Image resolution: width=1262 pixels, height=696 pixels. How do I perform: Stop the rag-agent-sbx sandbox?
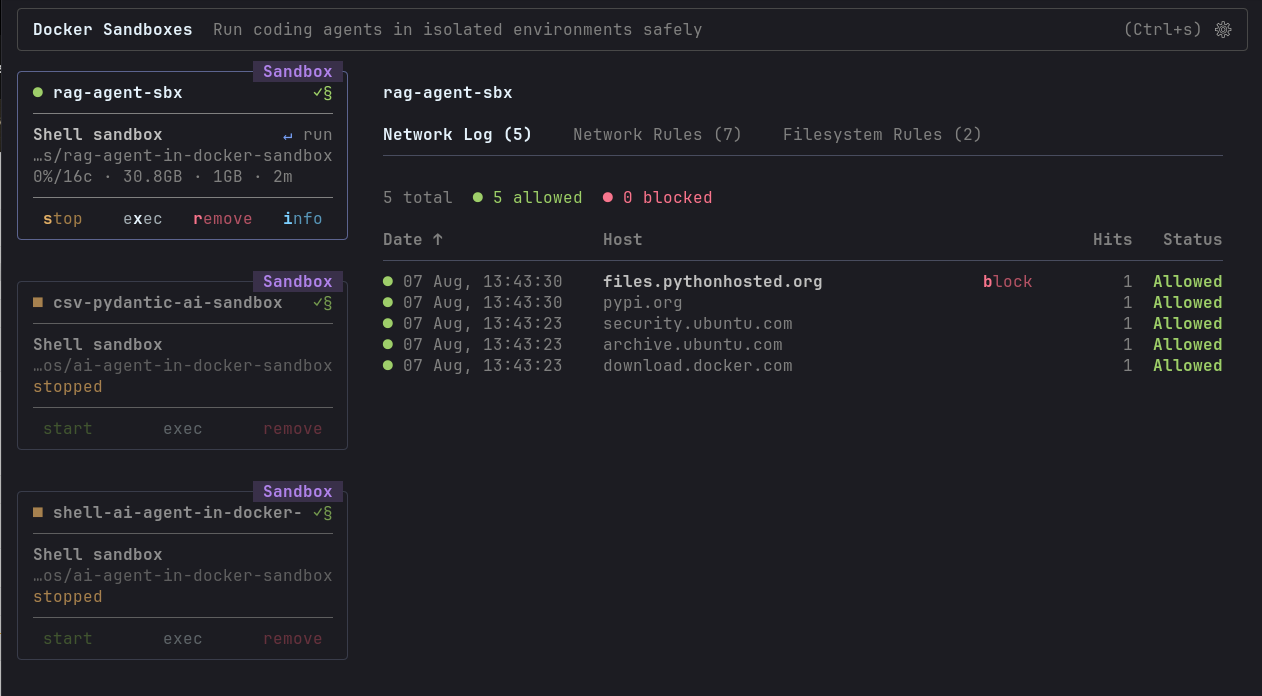pyautogui.click(x=63, y=219)
